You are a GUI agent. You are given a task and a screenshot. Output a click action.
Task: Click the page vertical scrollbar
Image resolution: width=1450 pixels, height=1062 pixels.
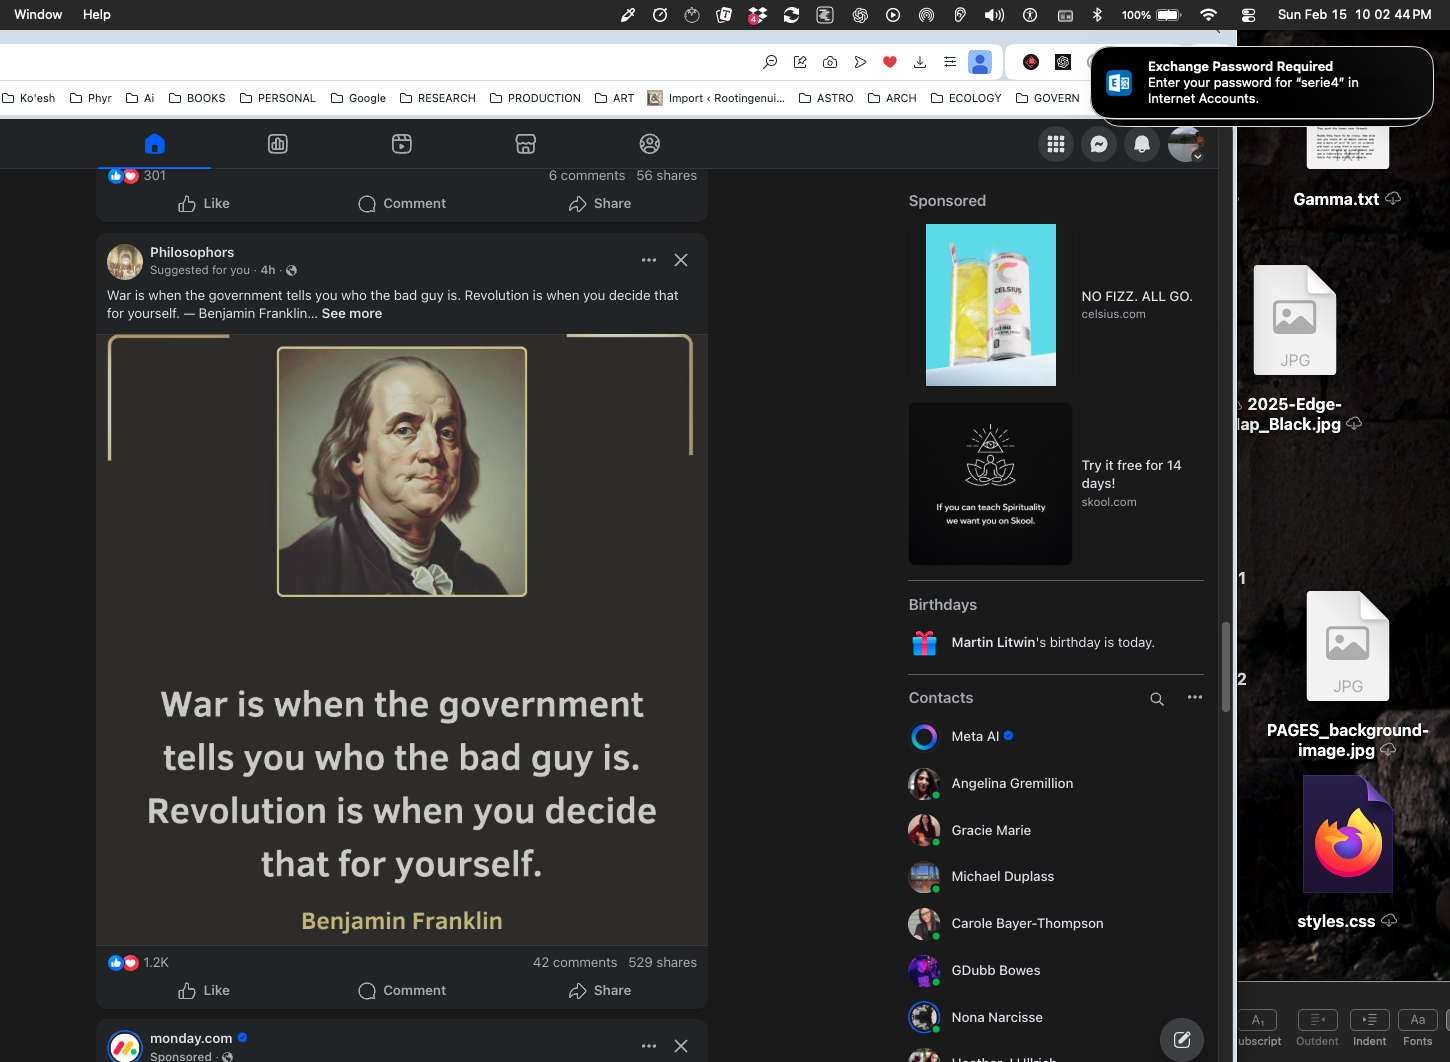[1225, 666]
